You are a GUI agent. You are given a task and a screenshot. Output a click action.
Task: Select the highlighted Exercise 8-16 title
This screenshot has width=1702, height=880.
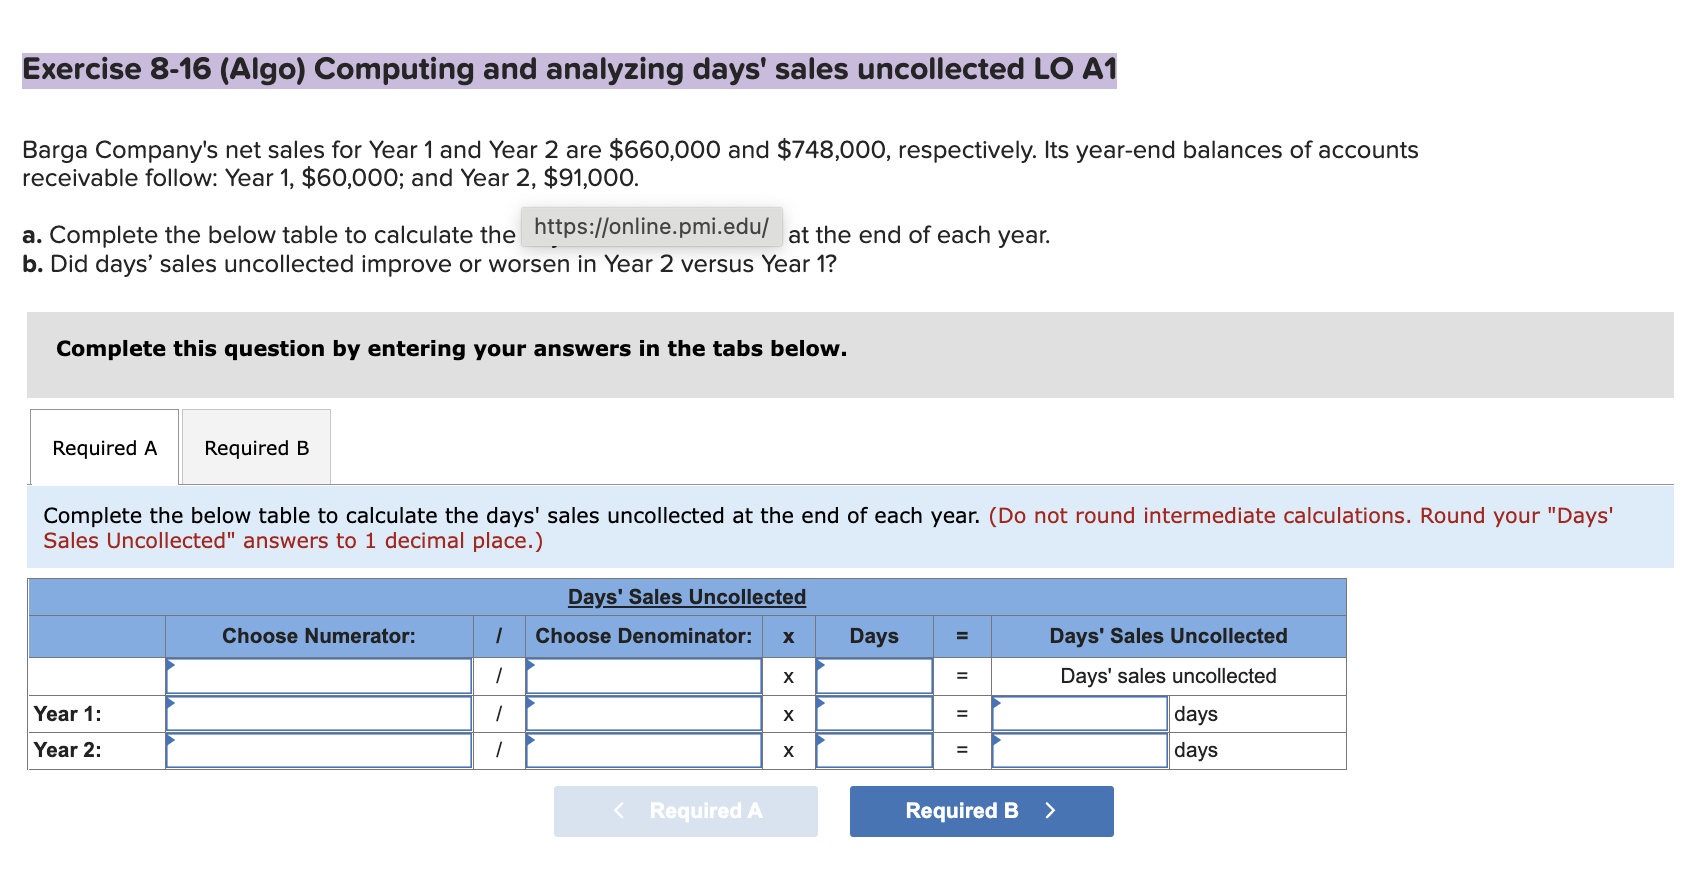coord(570,69)
